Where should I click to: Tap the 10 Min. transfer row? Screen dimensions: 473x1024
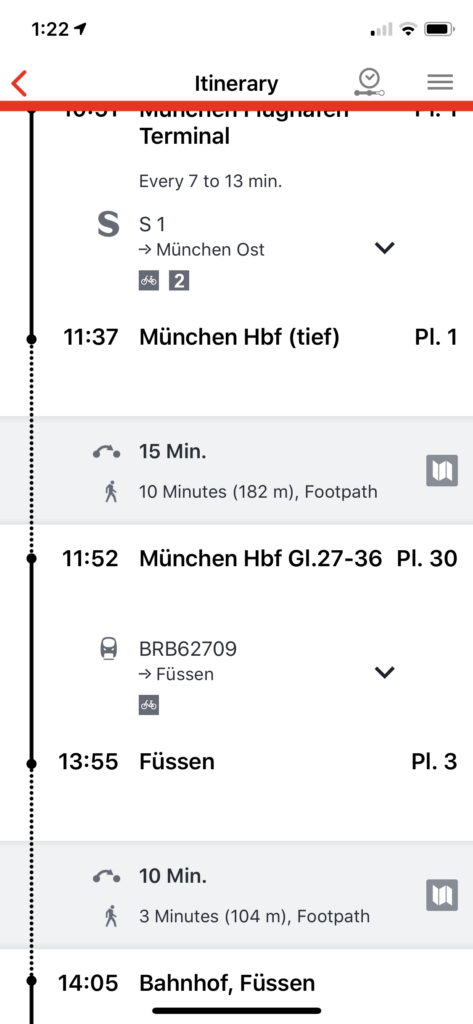(236, 895)
